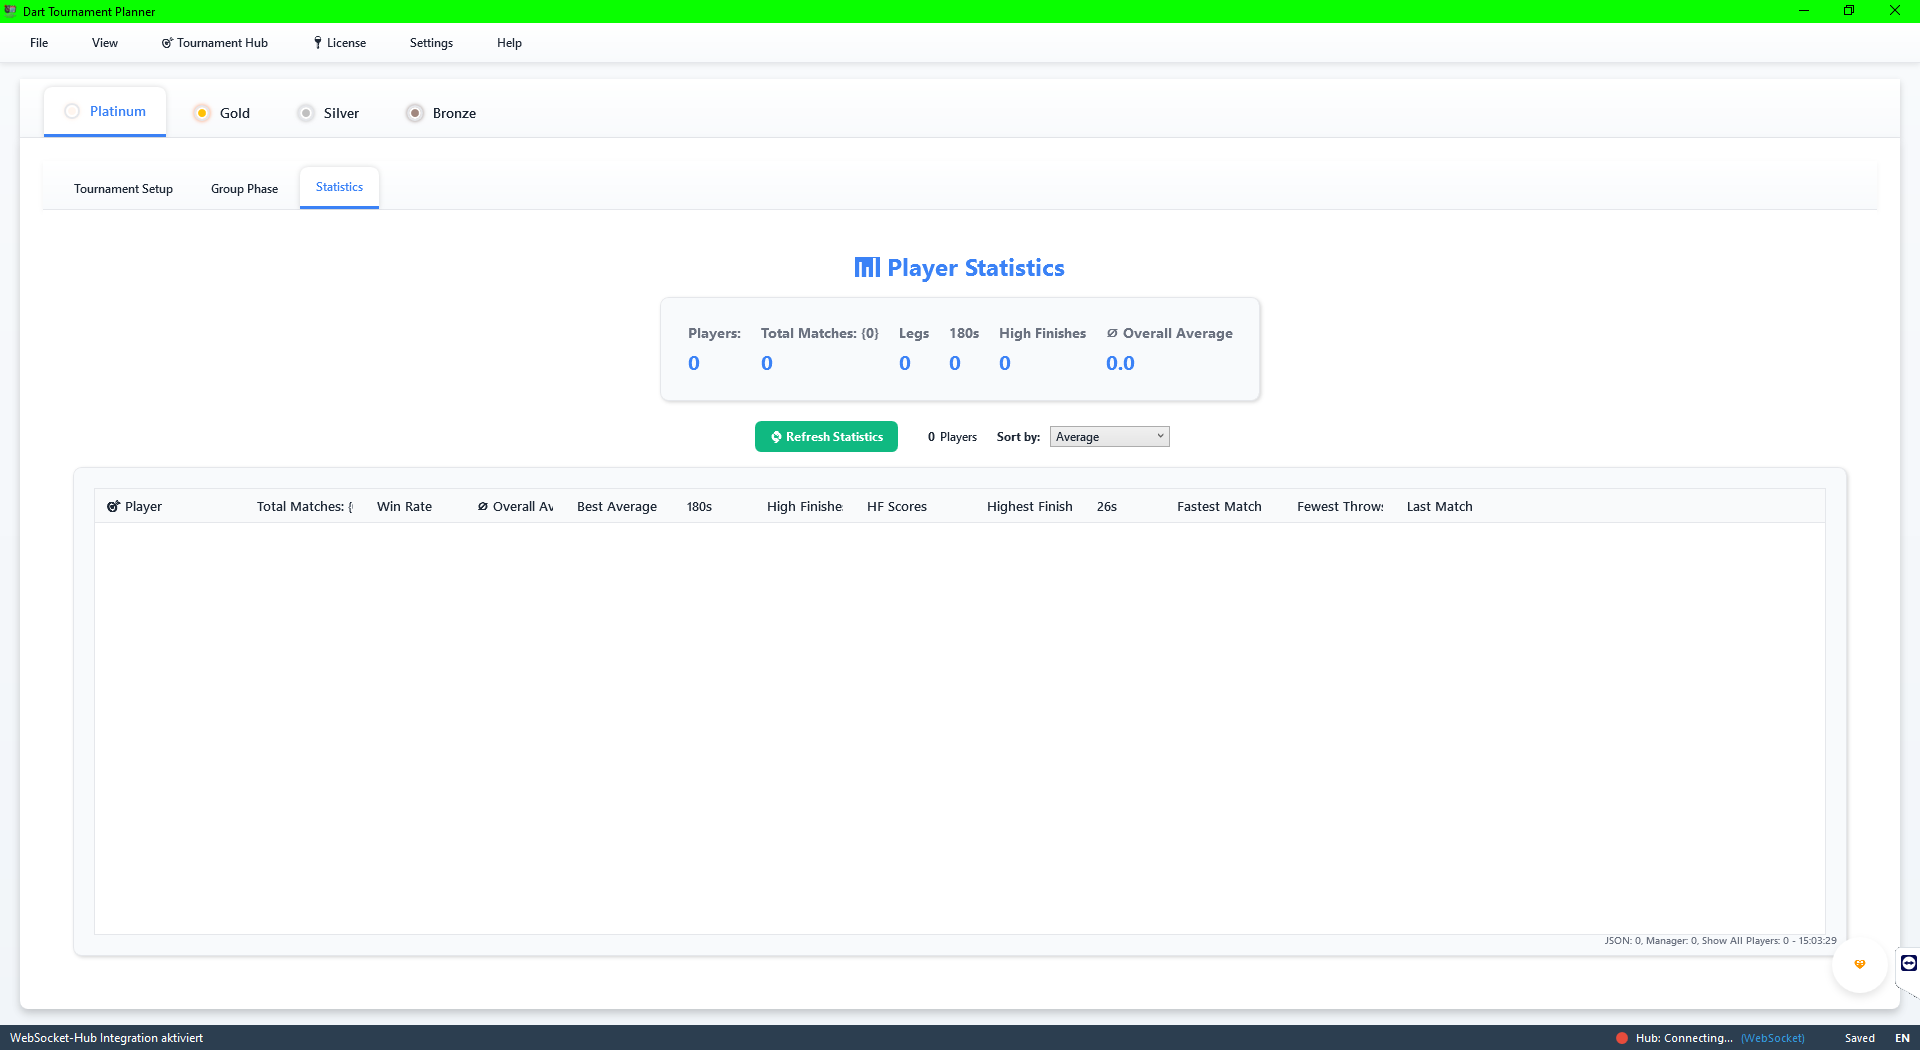
Task: Open the Help menu
Action: 509,43
